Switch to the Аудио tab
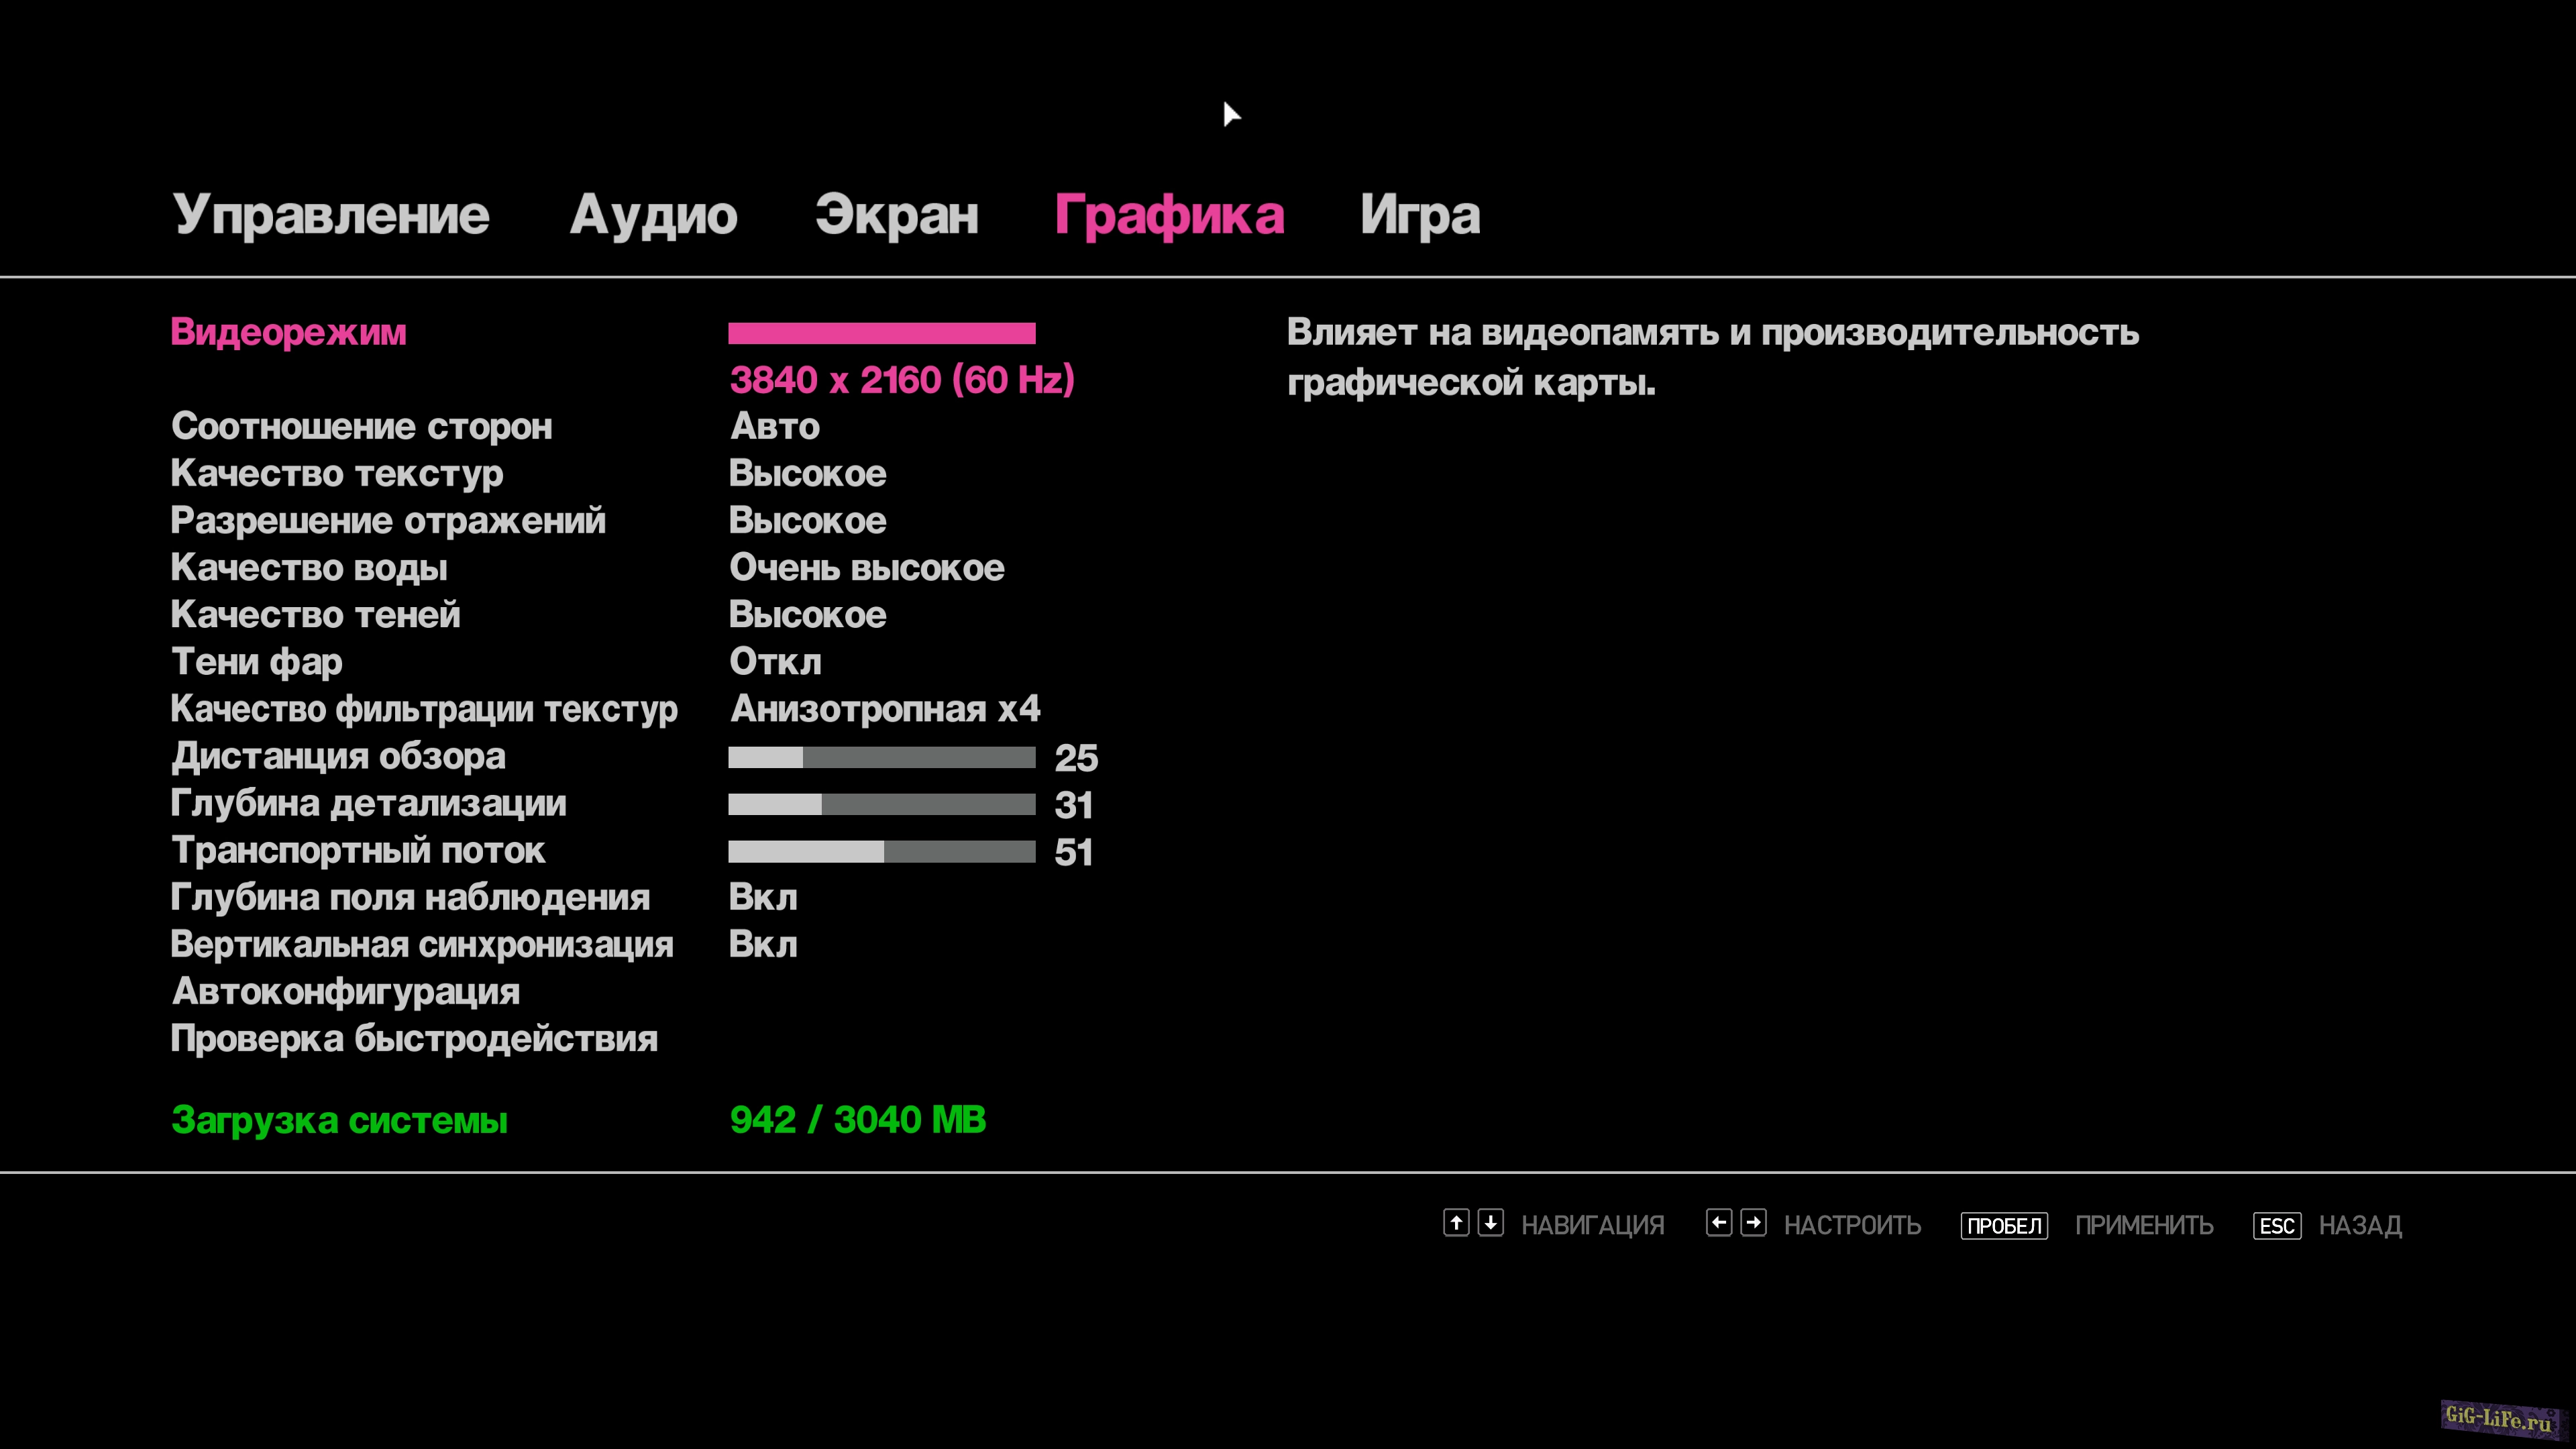Image resolution: width=2576 pixels, height=1449 pixels. pos(653,215)
